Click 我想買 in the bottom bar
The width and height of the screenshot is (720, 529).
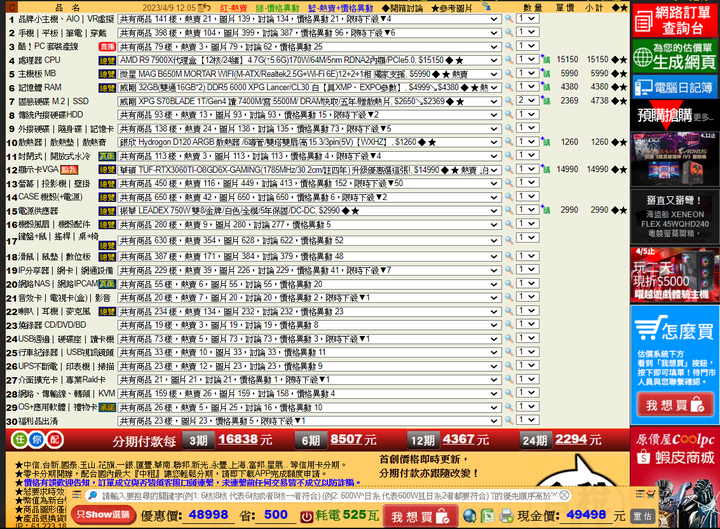(x=420, y=517)
